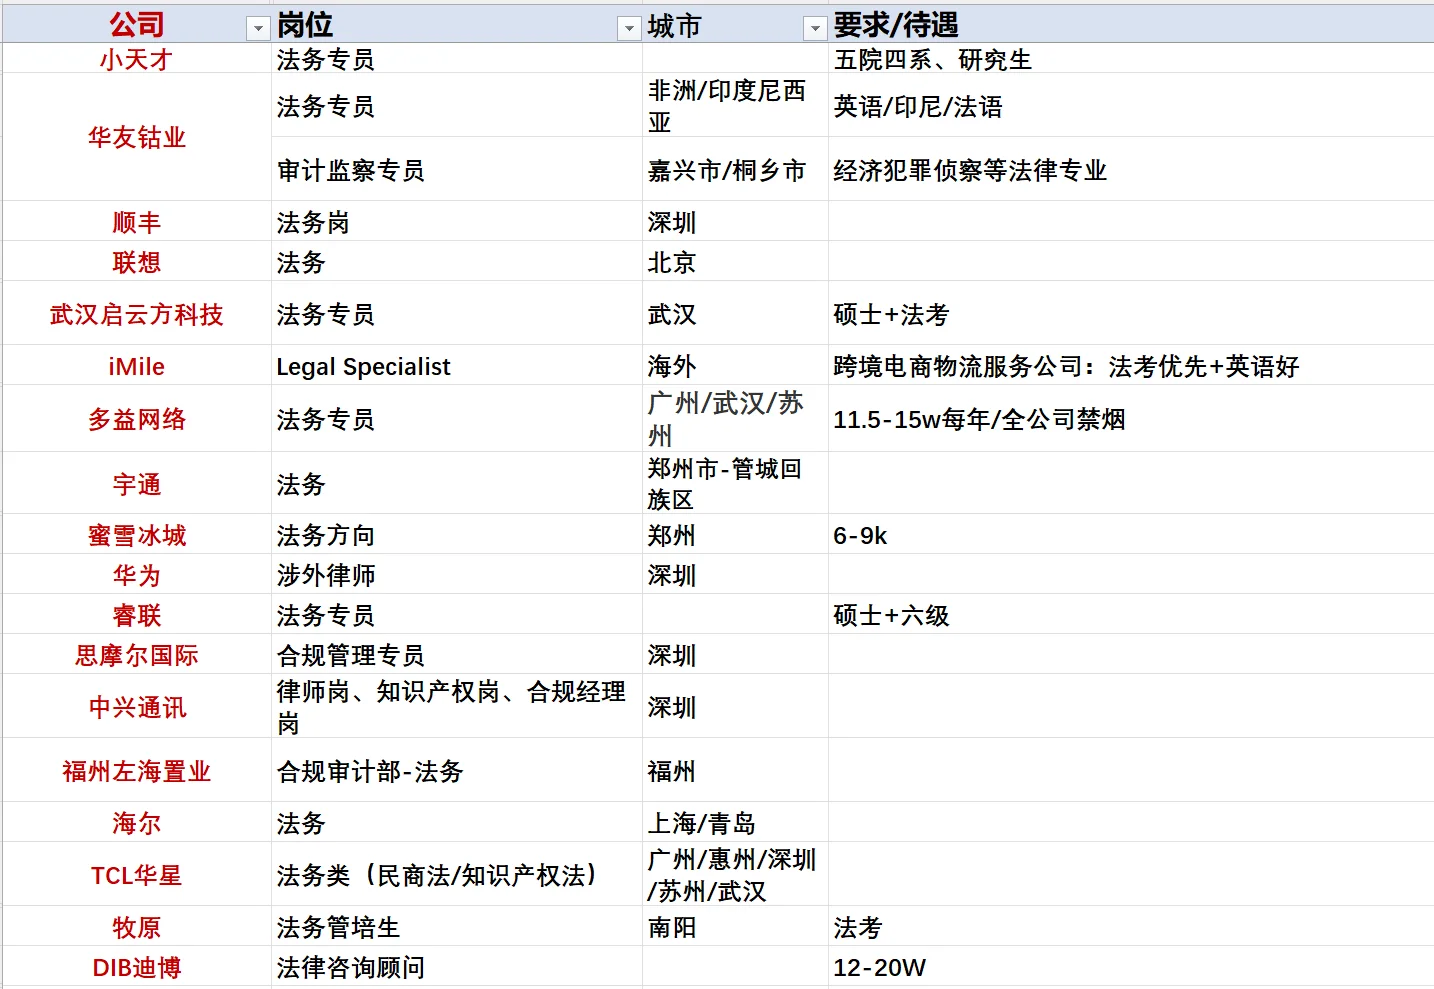The image size is (1434, 989).
Task: Select the 福州左海置业 company cell
Action: point(137,771)
